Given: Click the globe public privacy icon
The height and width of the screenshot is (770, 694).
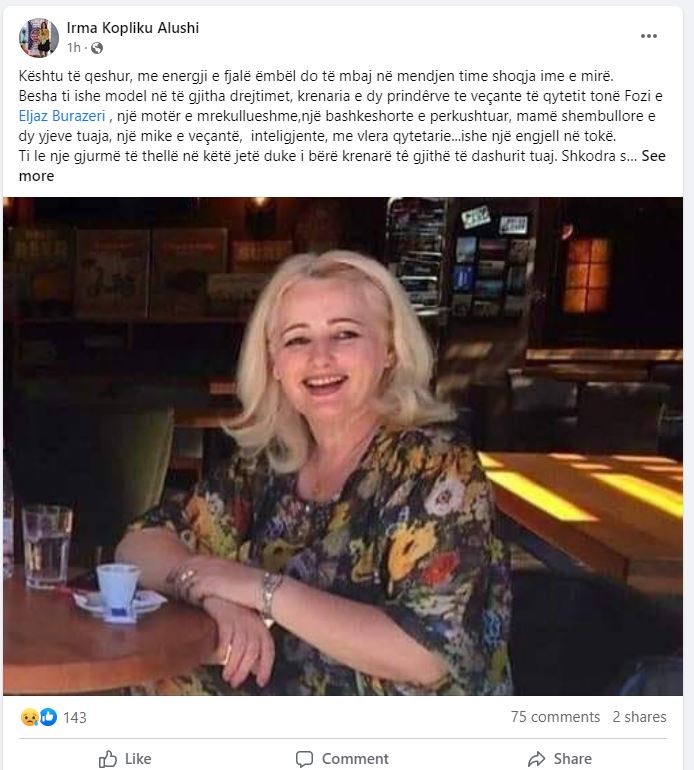Looking at the screenshot, I should point(97,48).
